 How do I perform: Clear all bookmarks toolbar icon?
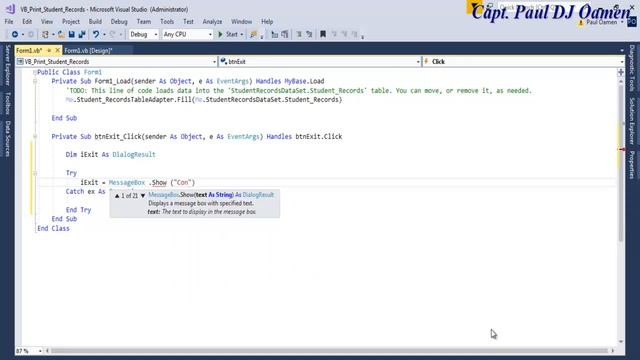coord(354,35)
